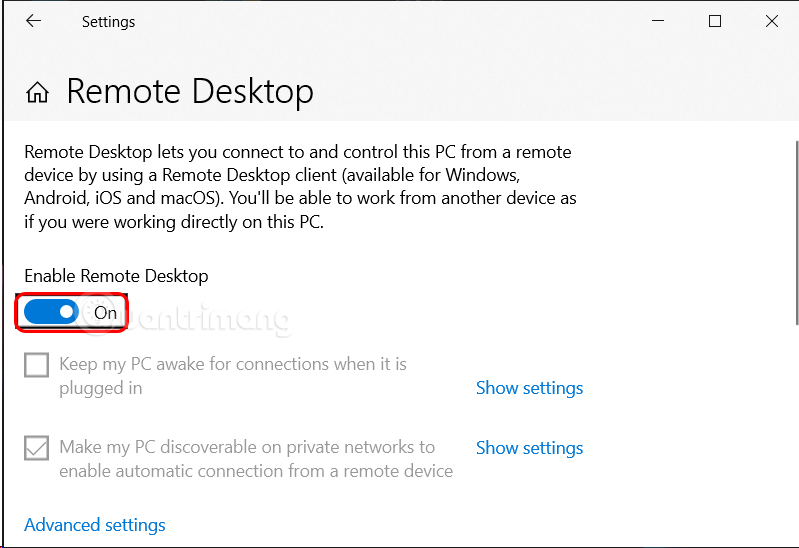Turn off the Enable Remote Desktop switch
This screenshot has width=799, height=548.
(x=51, y=312)
